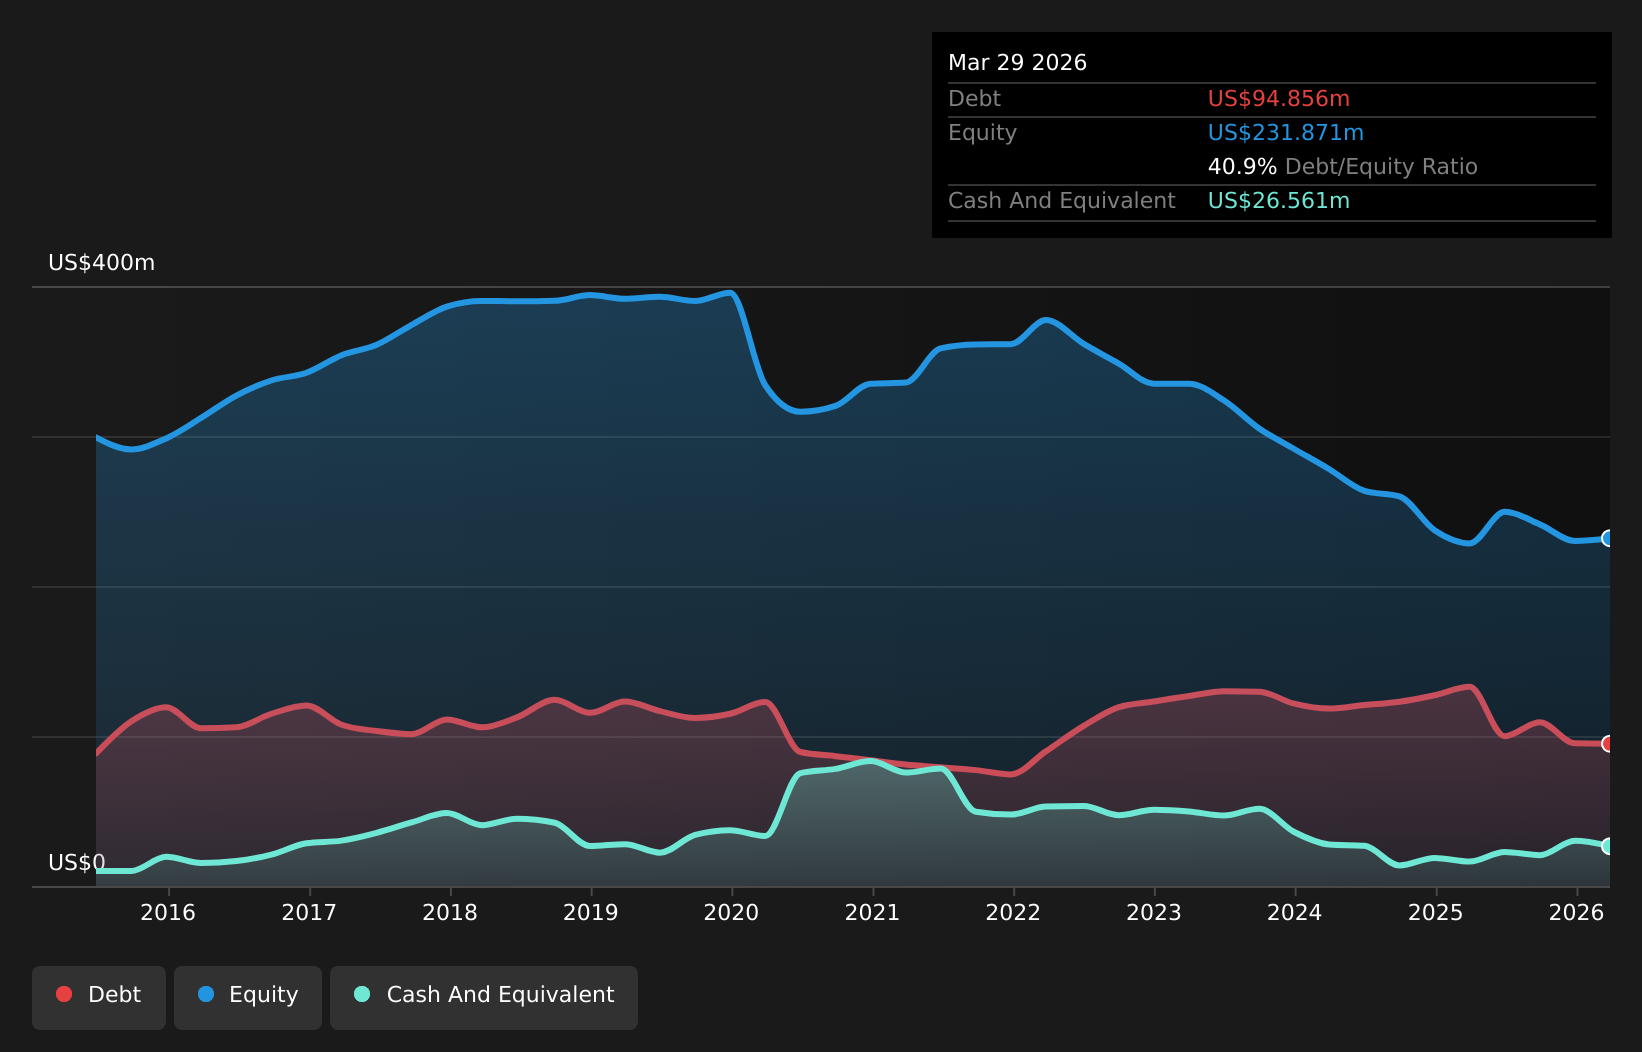Image resolution: width=1642 pixels, height=1052 pixels.
Task: Click the 2016 x-axis label
Action: 168,912
